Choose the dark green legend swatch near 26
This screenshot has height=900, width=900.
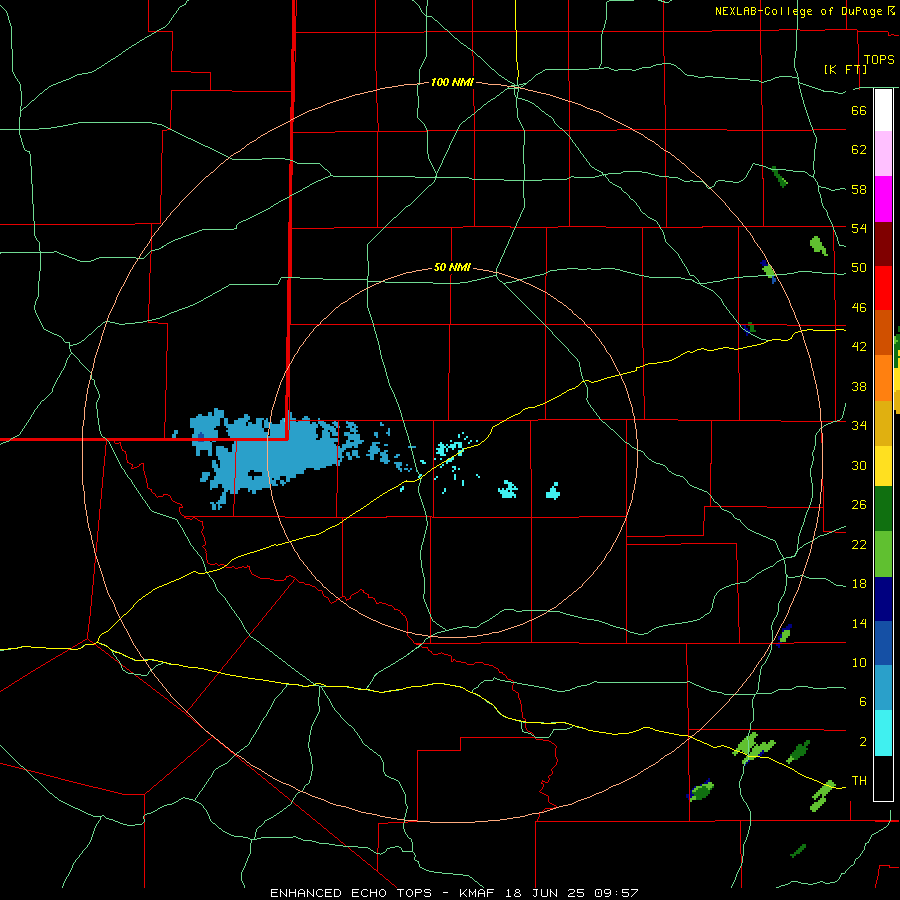point(883,509)
